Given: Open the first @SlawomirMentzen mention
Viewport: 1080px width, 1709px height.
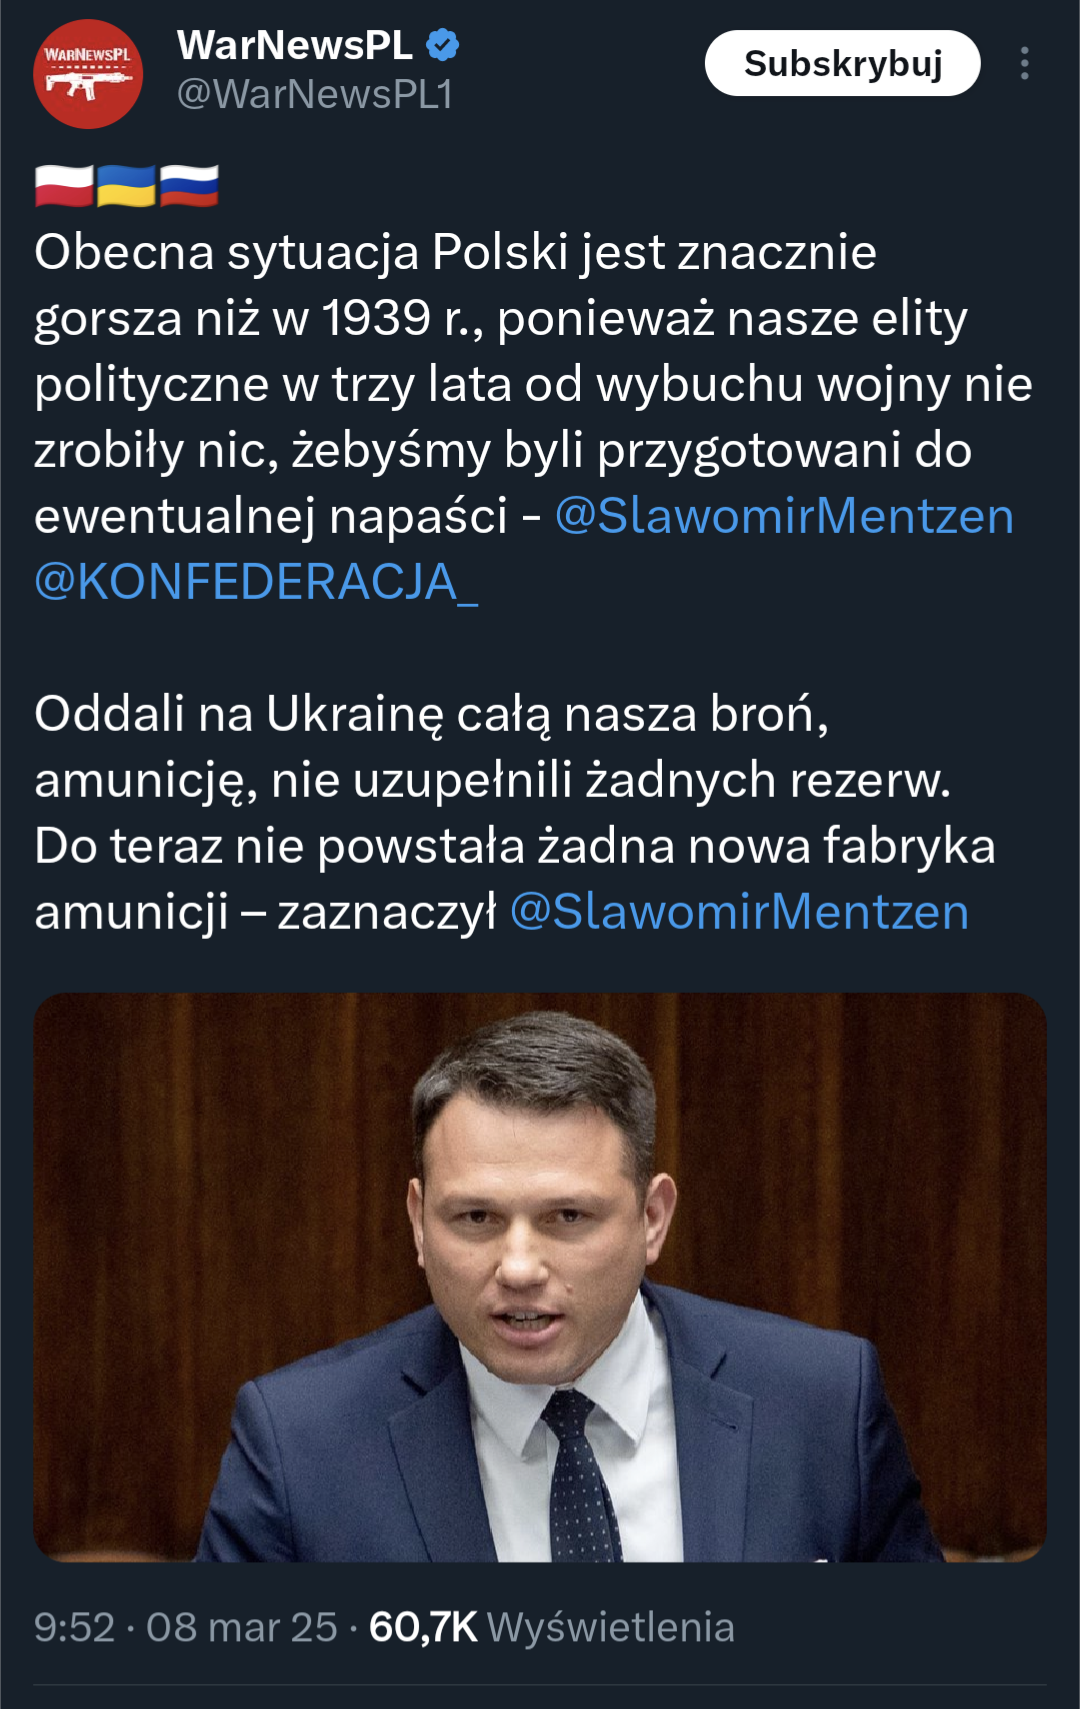Looking at the screenshot, I should point(784,516).
